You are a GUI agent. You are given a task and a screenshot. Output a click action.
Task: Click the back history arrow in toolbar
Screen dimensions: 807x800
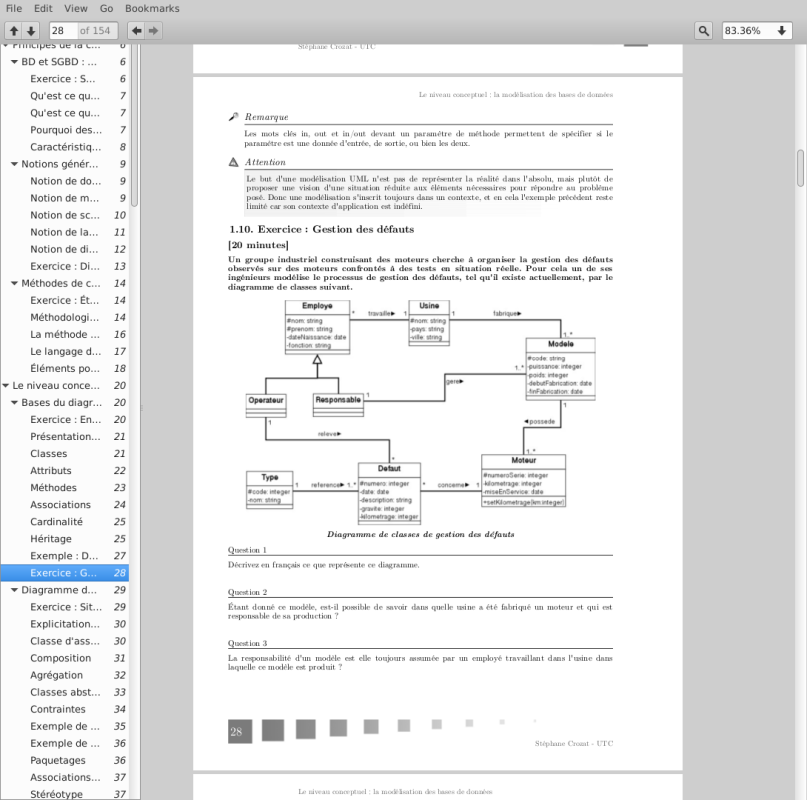[x=137, y=31]
